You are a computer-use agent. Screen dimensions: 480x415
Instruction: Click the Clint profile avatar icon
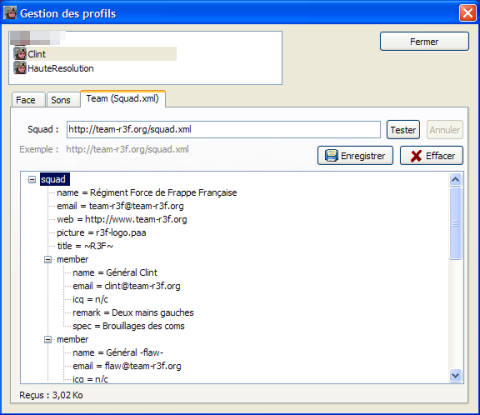[20, 54]
